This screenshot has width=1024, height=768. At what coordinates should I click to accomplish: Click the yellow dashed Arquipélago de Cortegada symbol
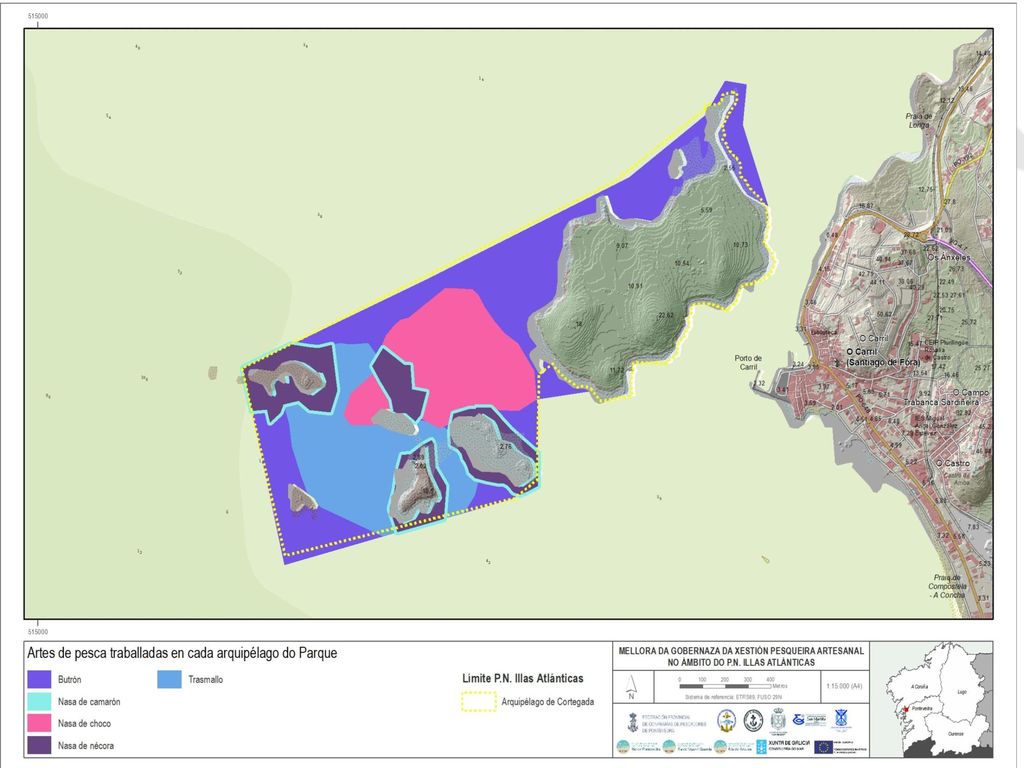coord(479,701)
